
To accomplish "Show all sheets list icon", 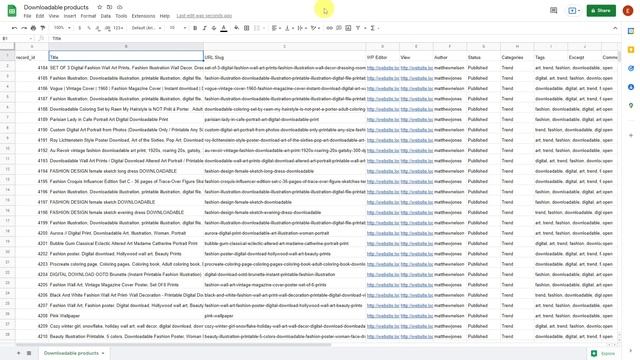I will (29, 353).
